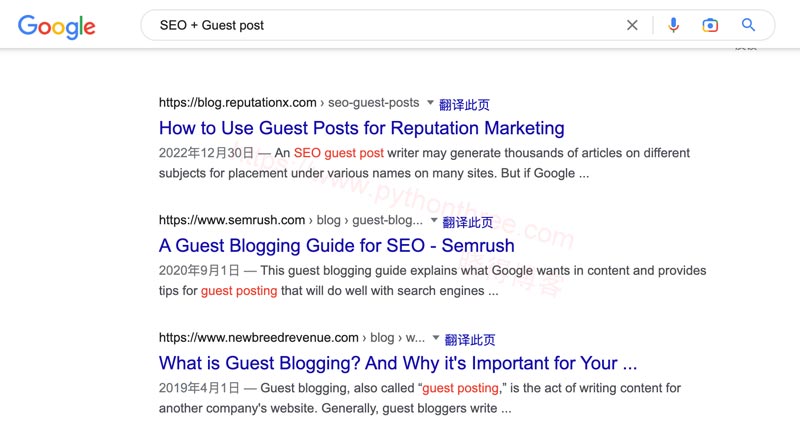Viewport: 800px width, 438px height.
Task: Click the Google logo
Action: [57, 27]
